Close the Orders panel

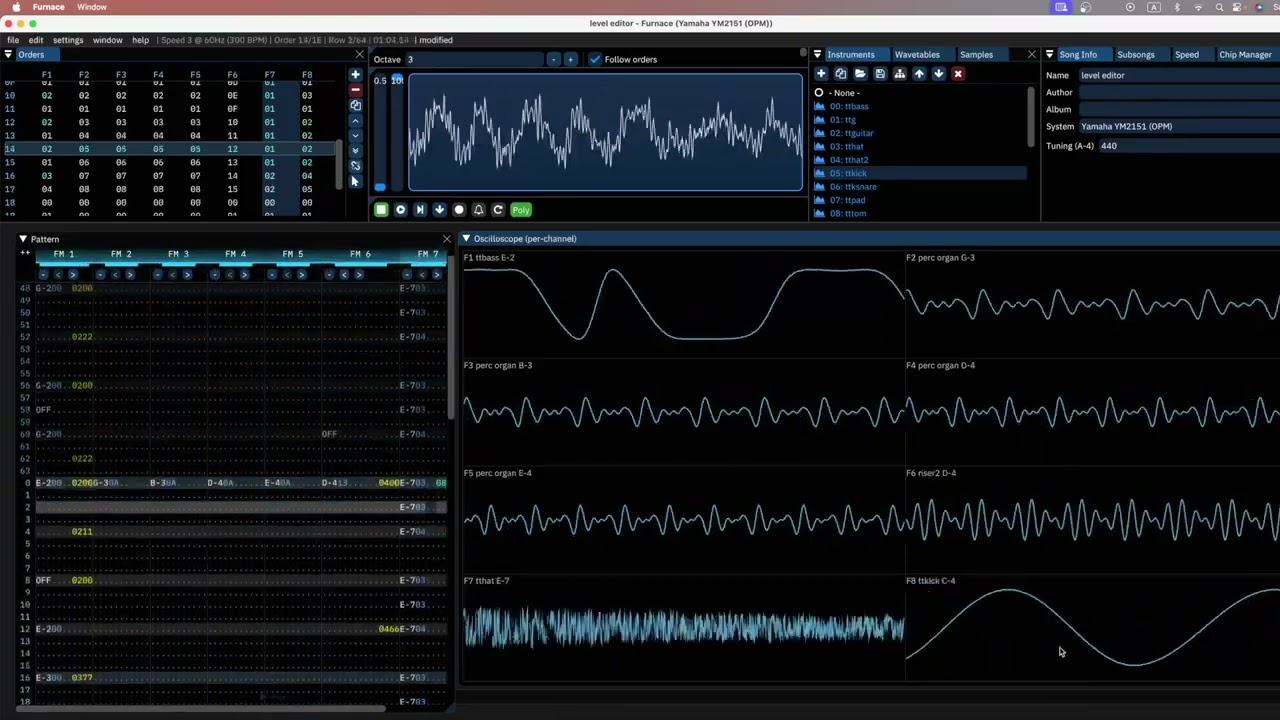tap(360, 55)
